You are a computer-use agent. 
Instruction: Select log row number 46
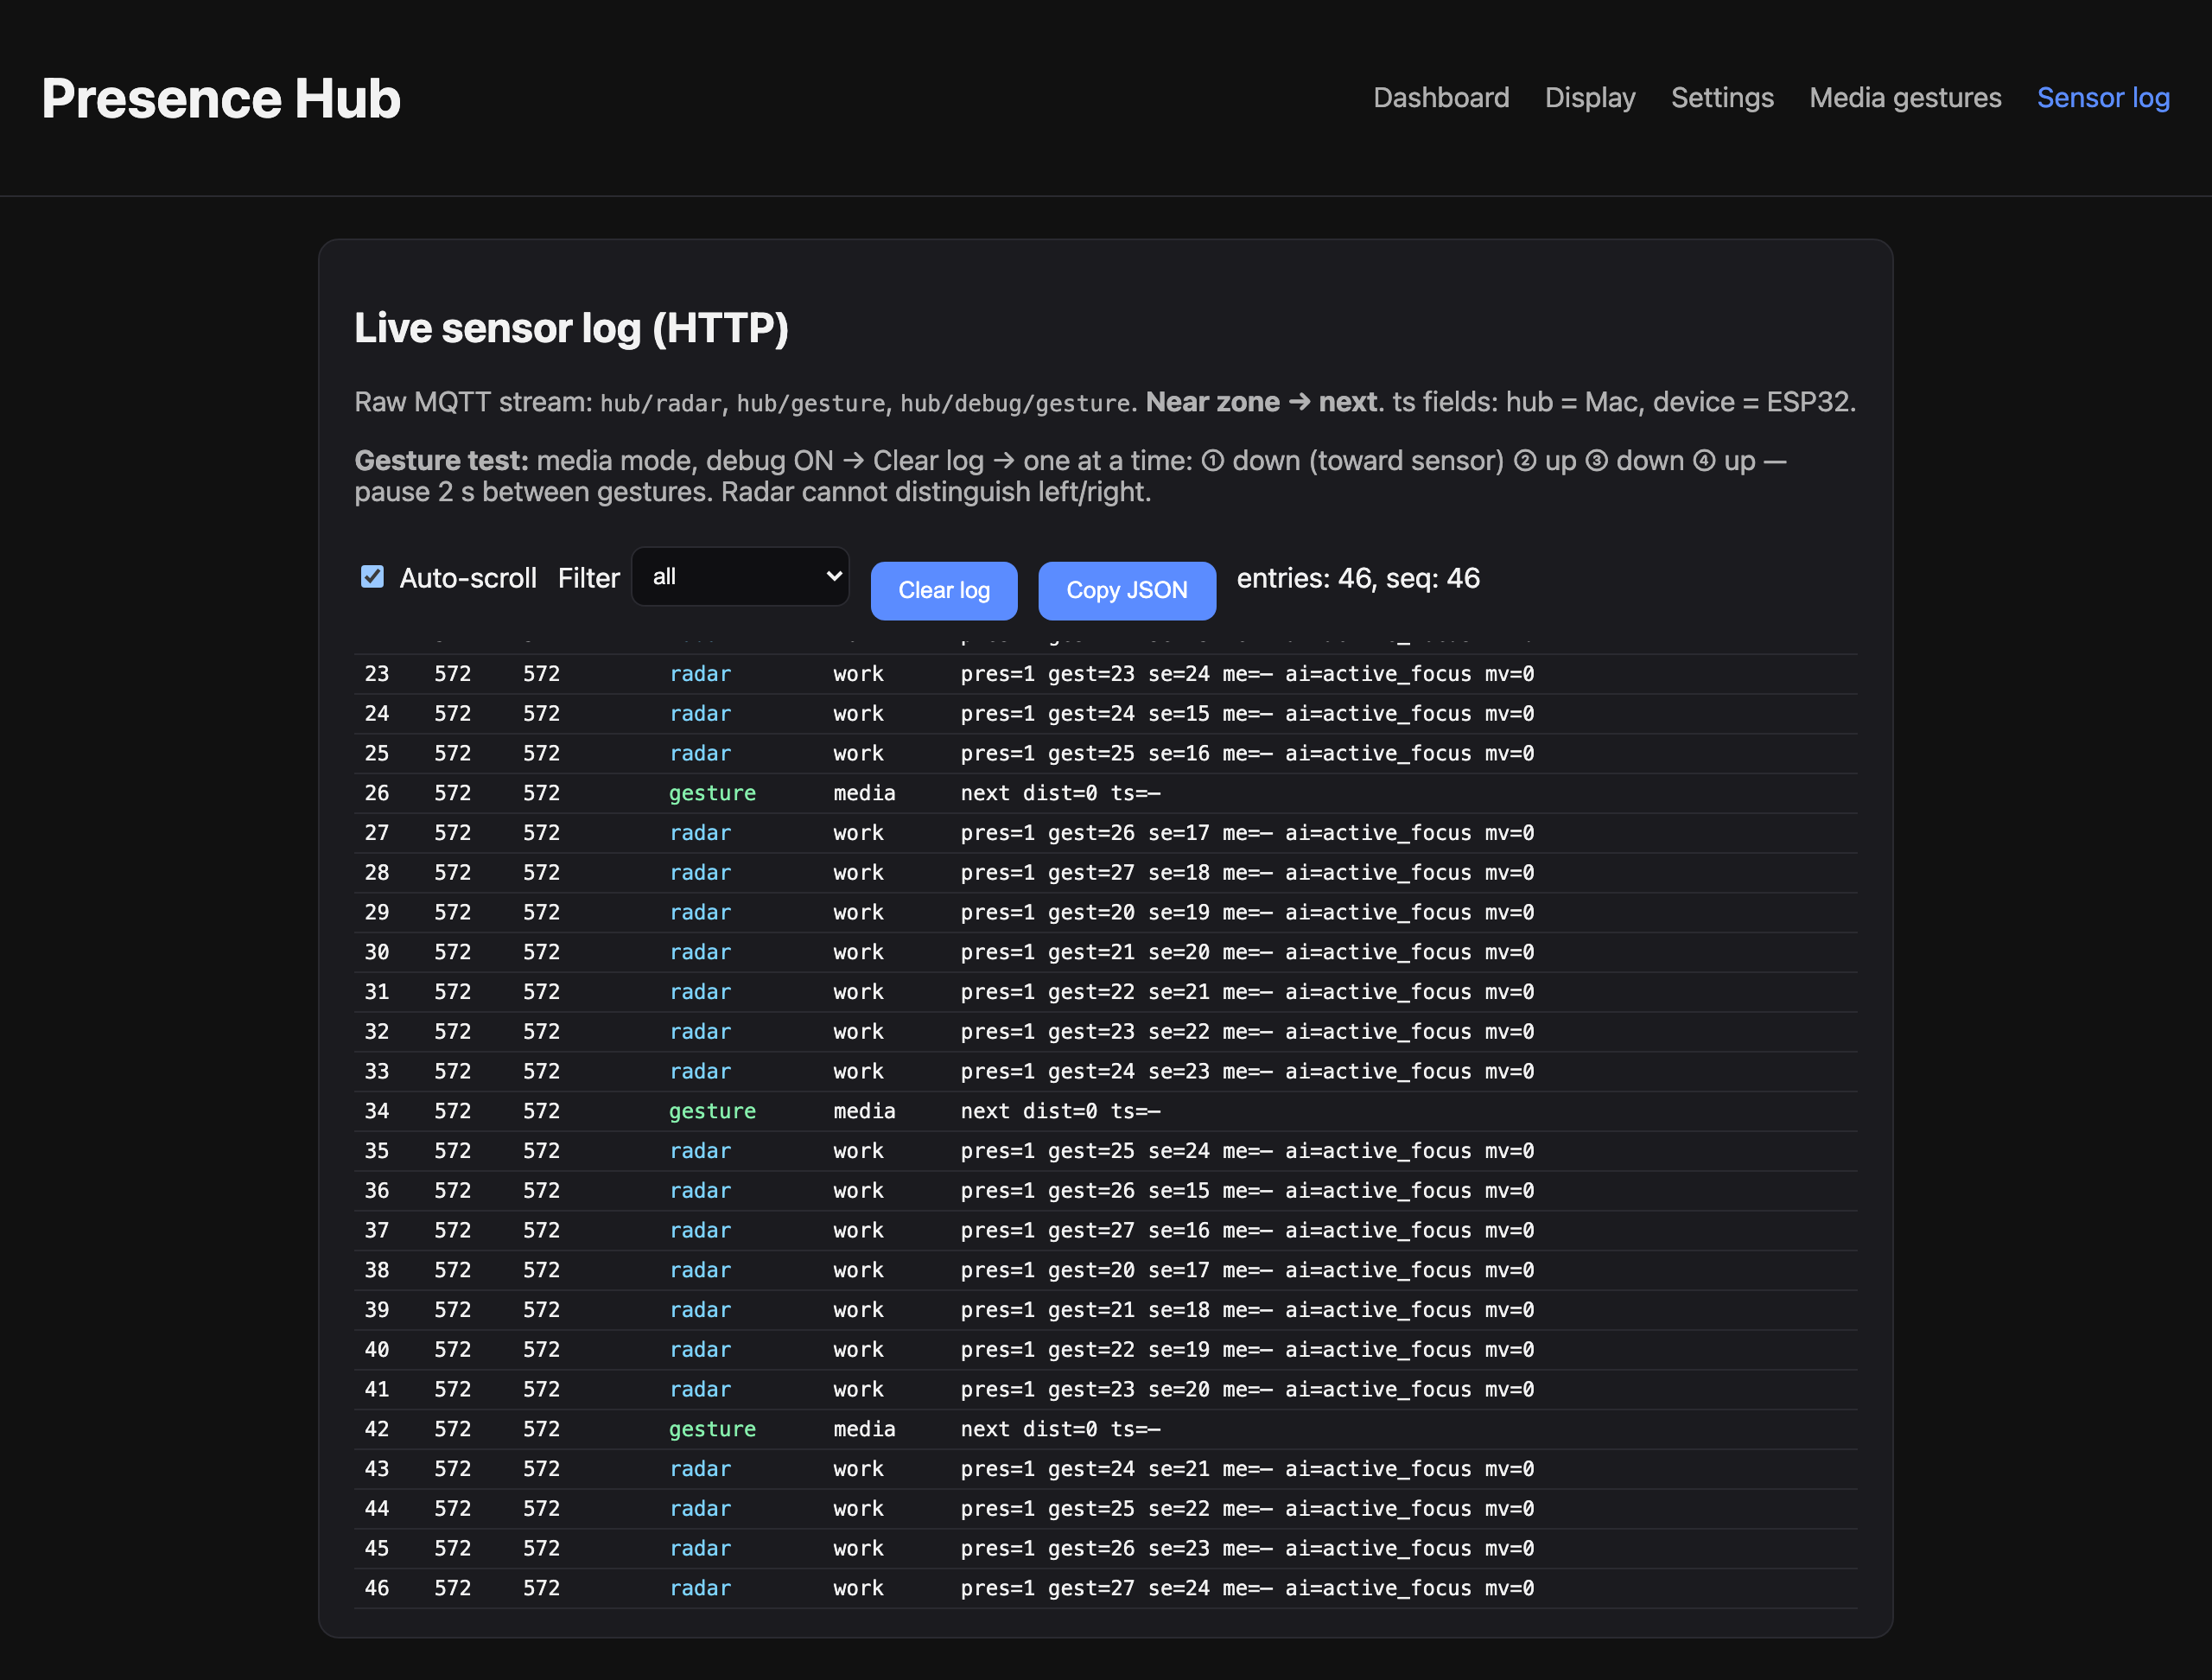click(1106, 1589)
